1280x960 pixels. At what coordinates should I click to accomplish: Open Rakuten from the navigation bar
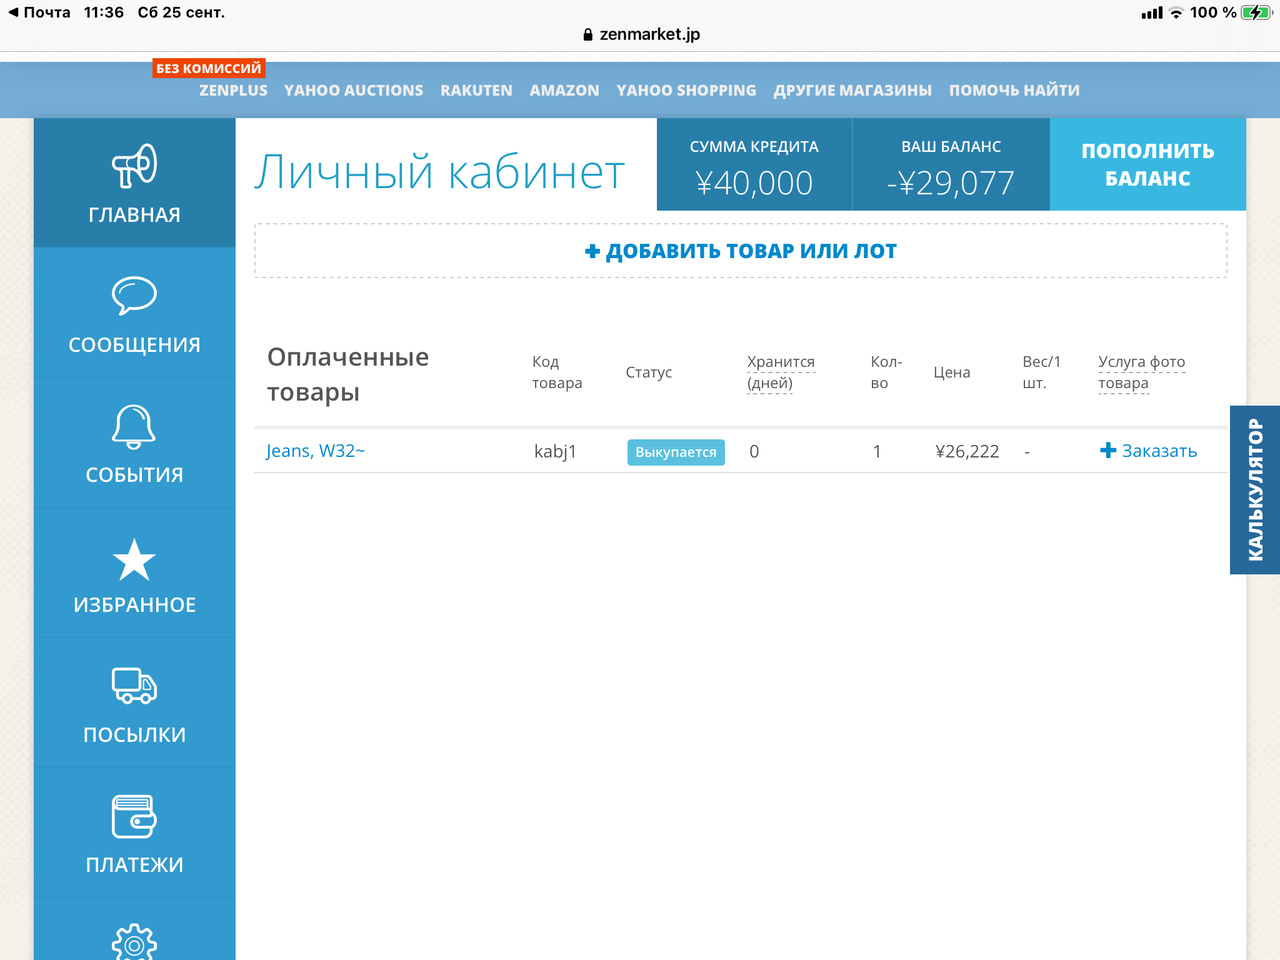click(476, 90)
